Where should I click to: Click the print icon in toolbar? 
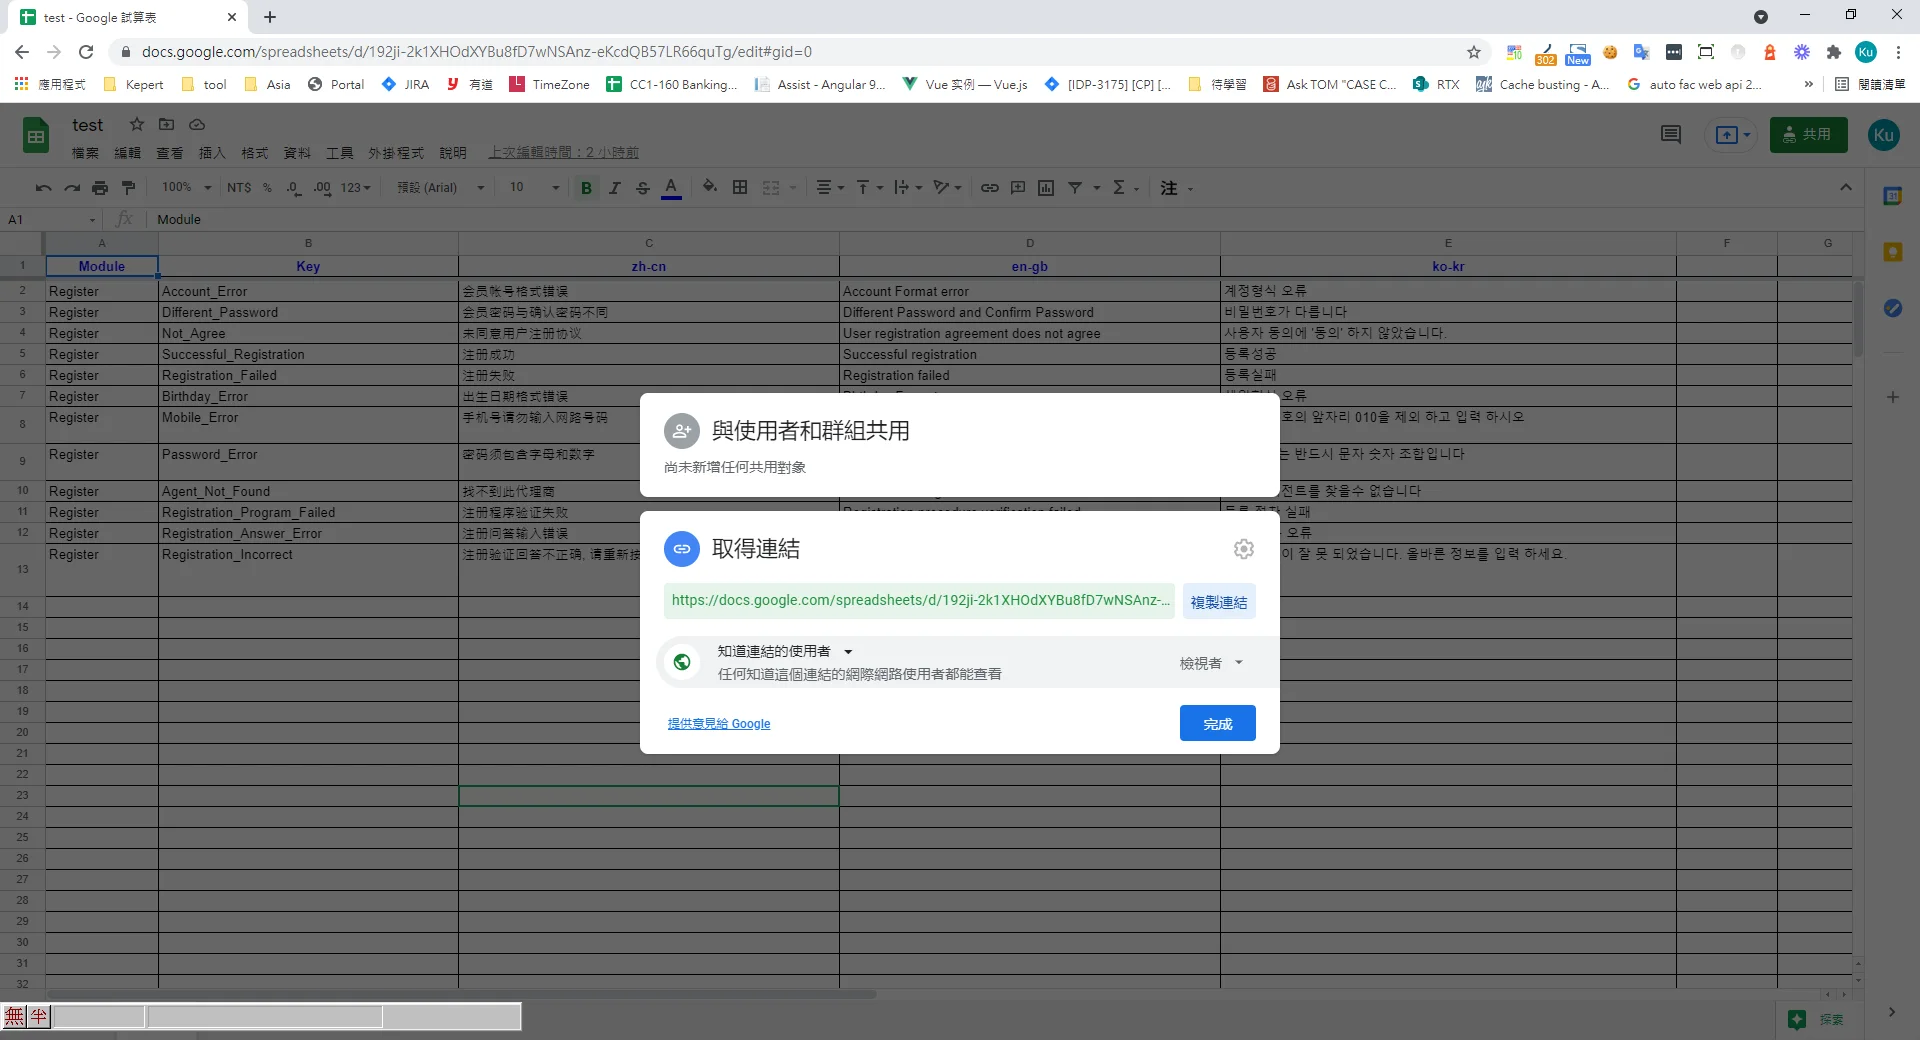click(100, 188)
